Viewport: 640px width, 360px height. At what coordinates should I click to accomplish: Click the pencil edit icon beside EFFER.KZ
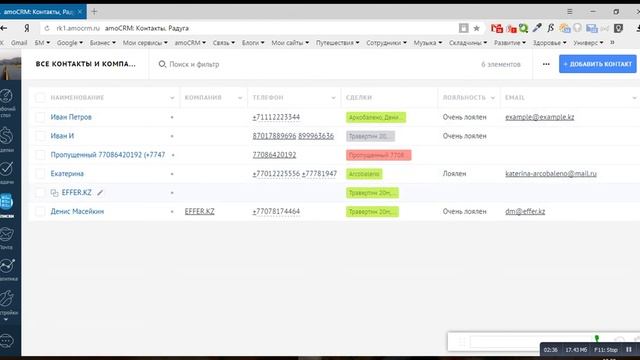(x=100, y=193)
